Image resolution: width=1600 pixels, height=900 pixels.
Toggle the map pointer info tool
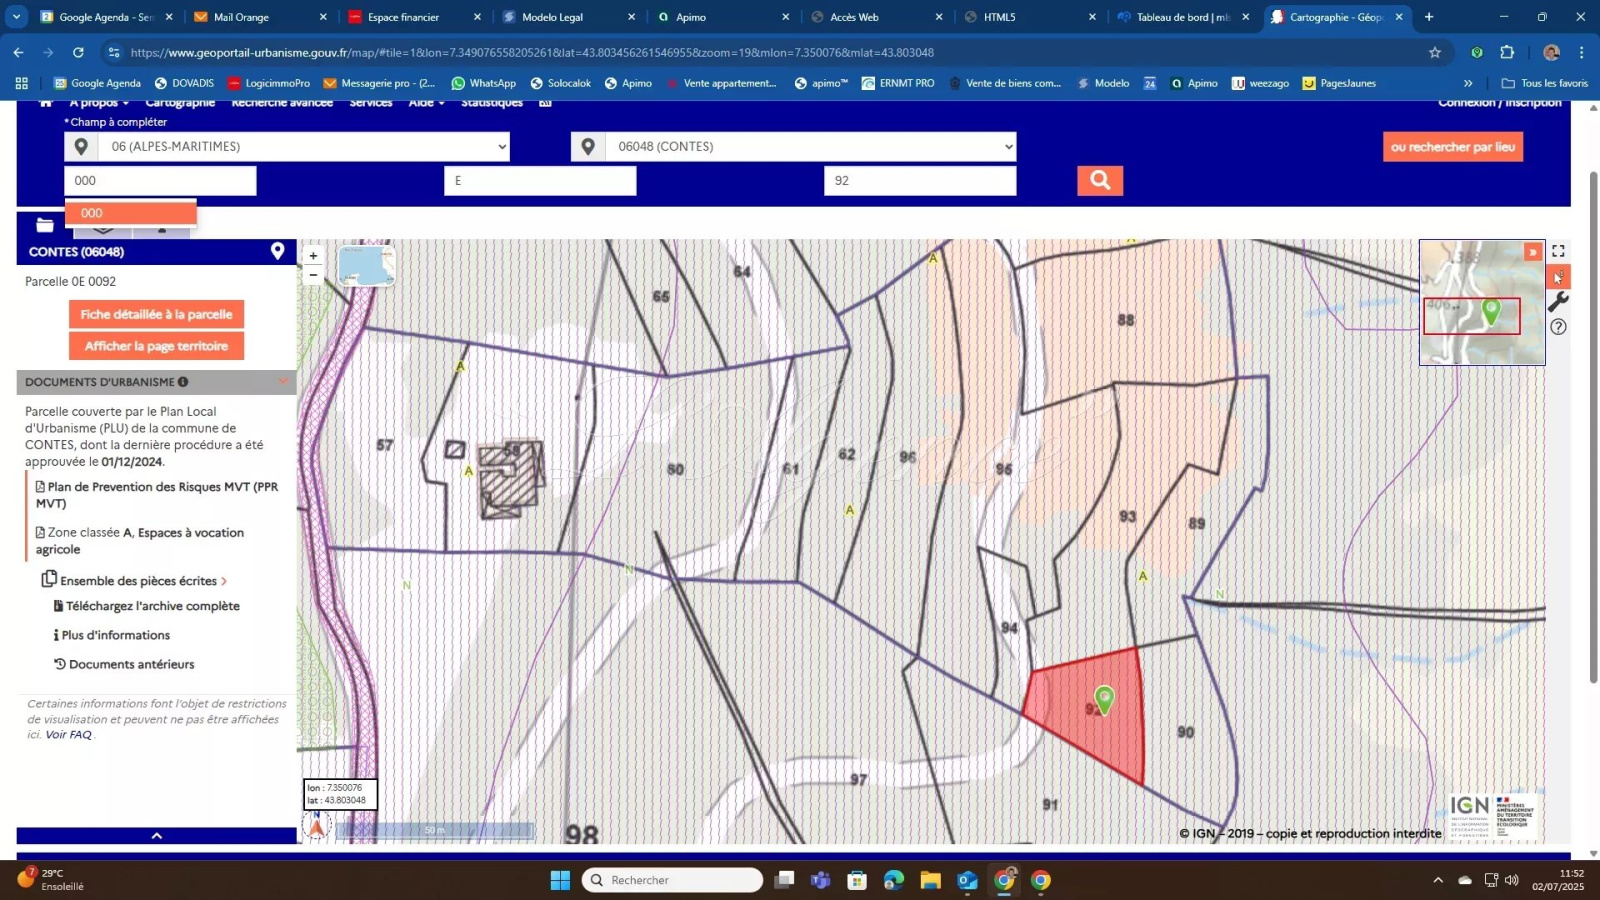click(x=1558, y=277)
